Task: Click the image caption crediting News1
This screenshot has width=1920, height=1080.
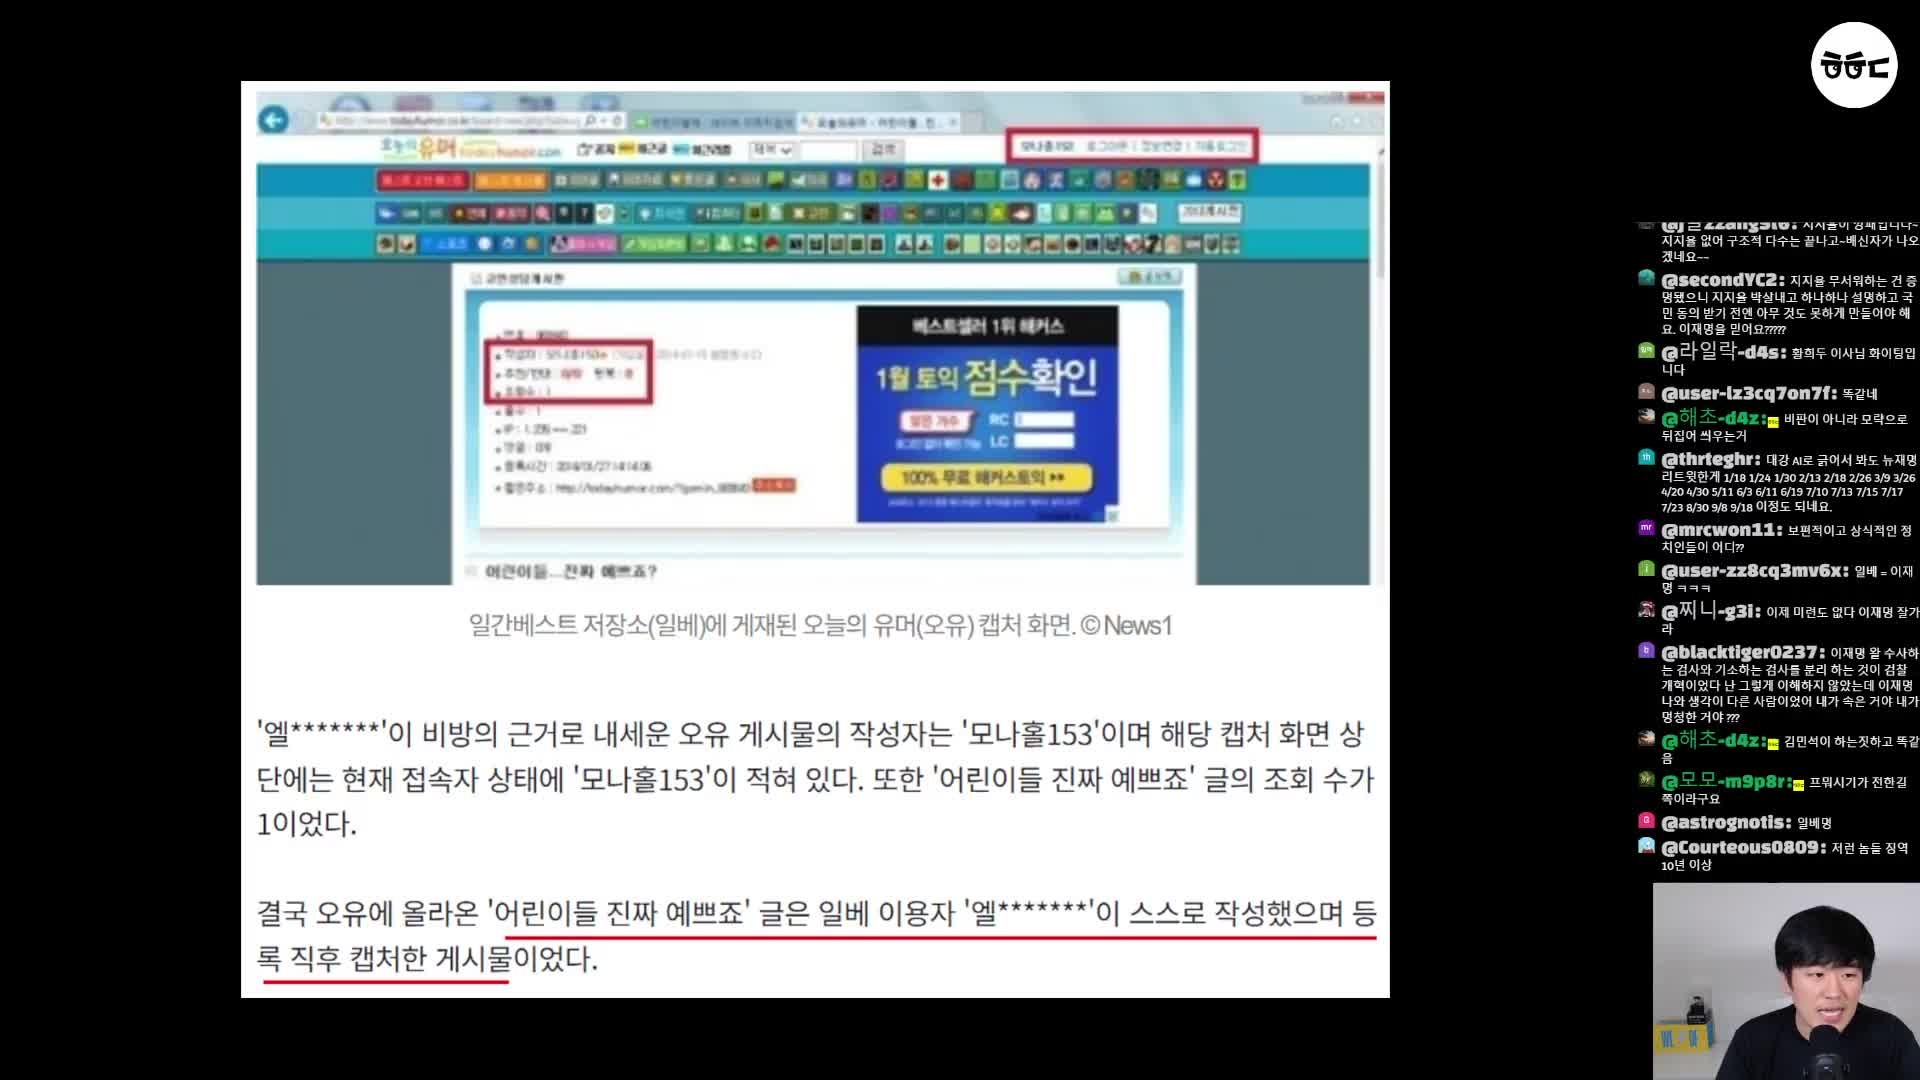Action: [x=820, y=625]
